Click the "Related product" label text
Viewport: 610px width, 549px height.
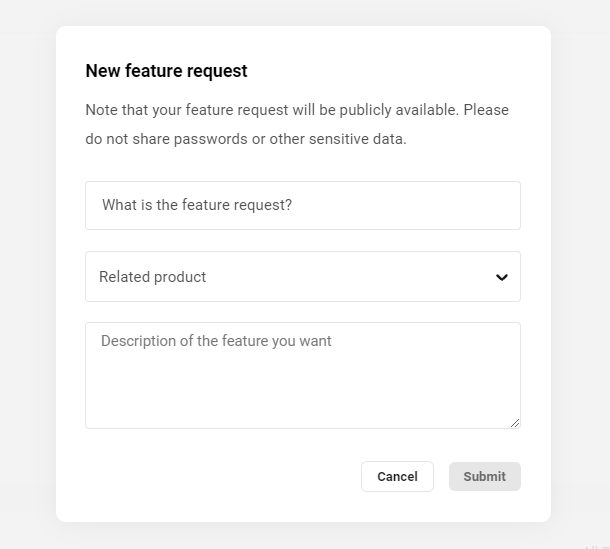coord(153,277)
